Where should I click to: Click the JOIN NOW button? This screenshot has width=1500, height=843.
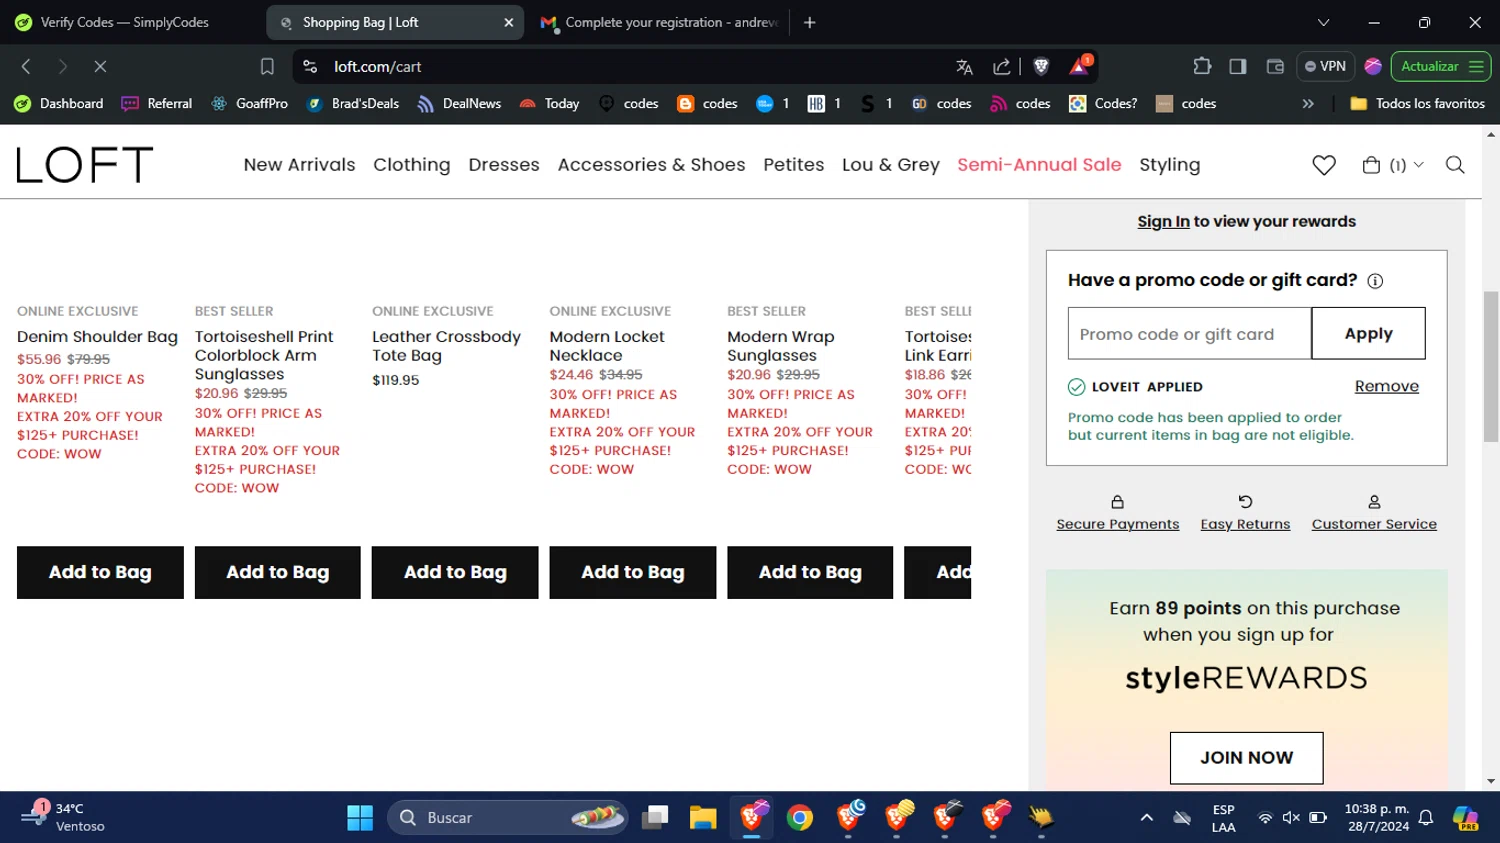pyautogui.click(x=1246, y=758)
